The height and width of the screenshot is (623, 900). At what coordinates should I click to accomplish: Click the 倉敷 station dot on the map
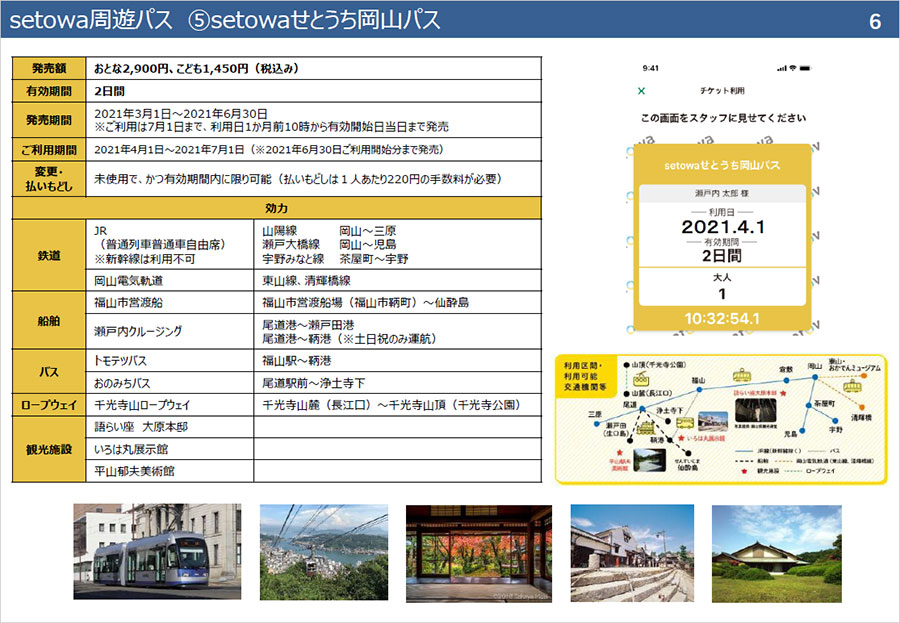[x=786, y=381]
